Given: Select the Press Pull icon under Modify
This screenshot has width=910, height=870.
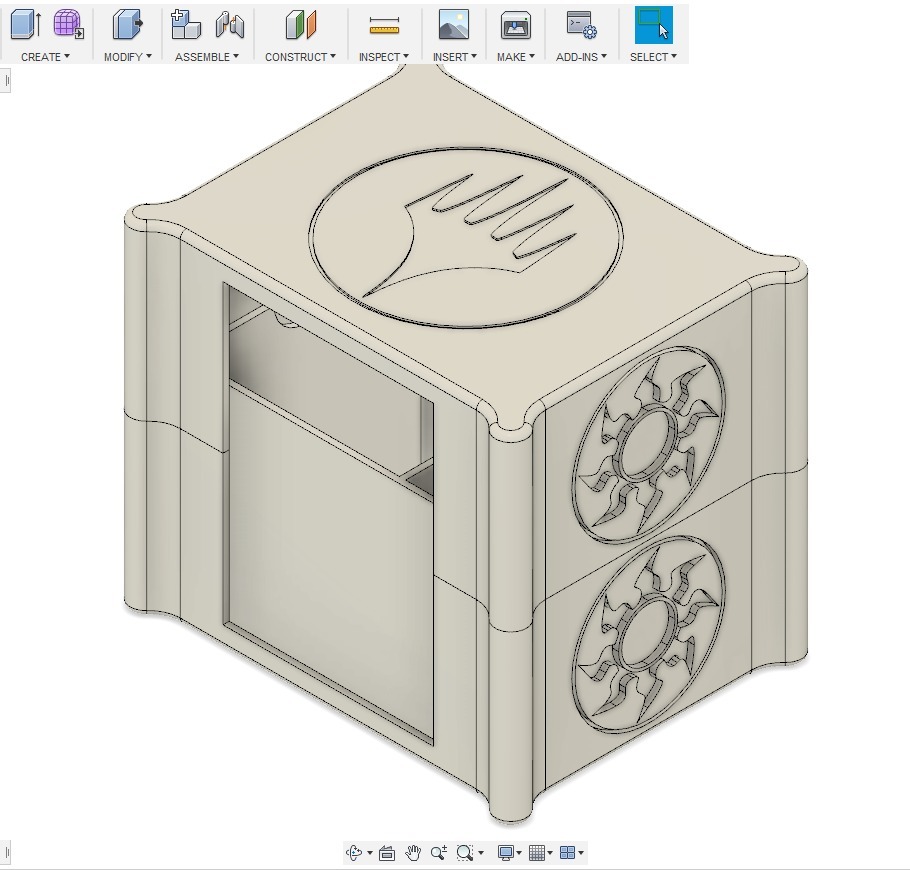Looking at the screenshot, I should tap(127, 24).
